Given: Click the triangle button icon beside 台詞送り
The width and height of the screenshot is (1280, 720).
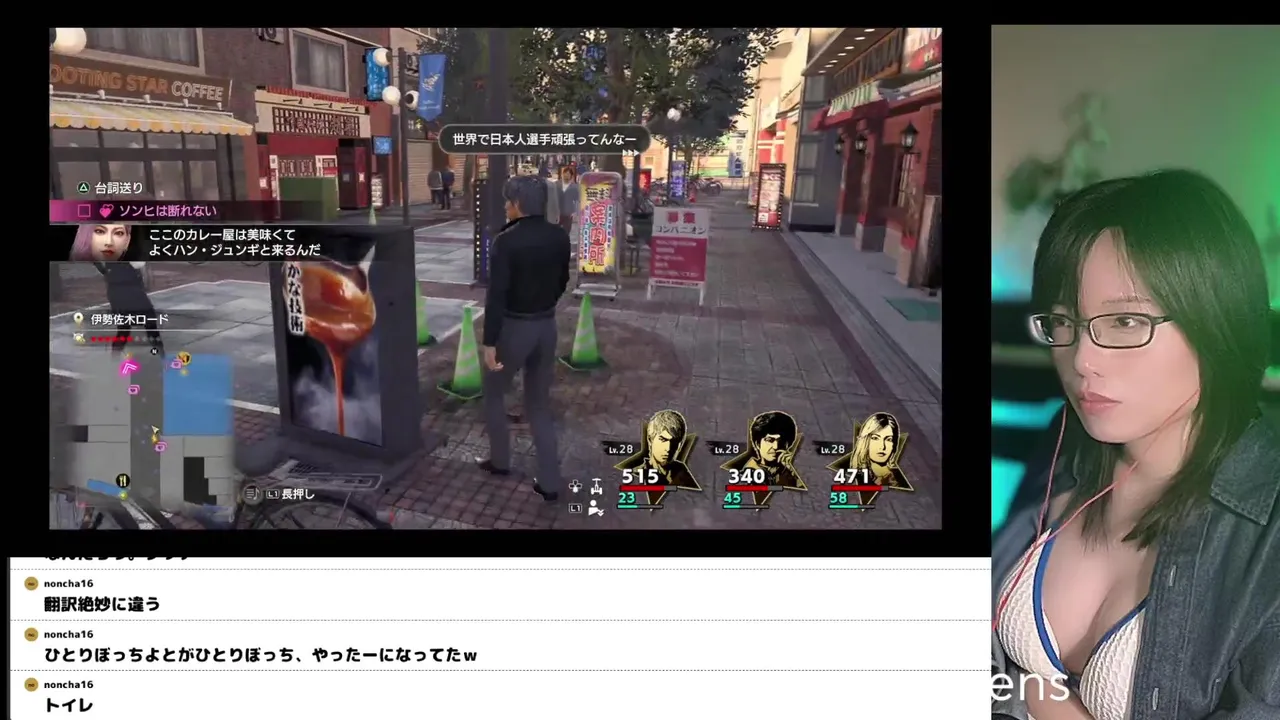Looking at the screenshot, I should 84,187.
